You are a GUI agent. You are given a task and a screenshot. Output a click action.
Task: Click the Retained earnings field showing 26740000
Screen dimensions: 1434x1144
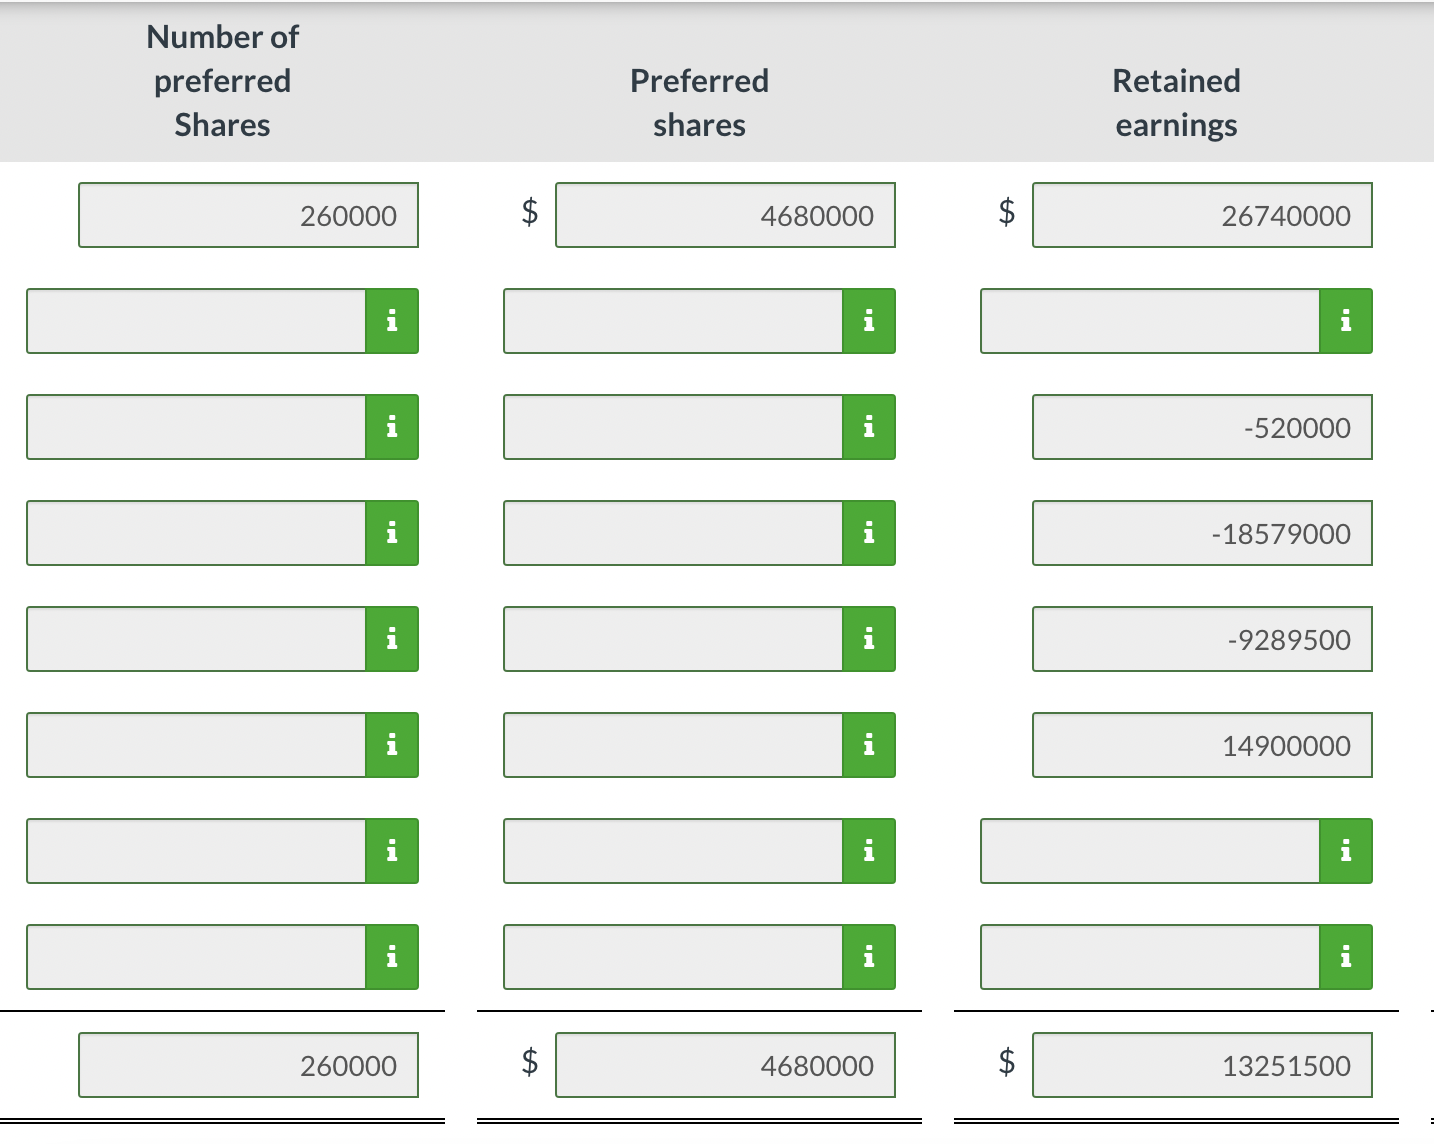click(1202, 215)
